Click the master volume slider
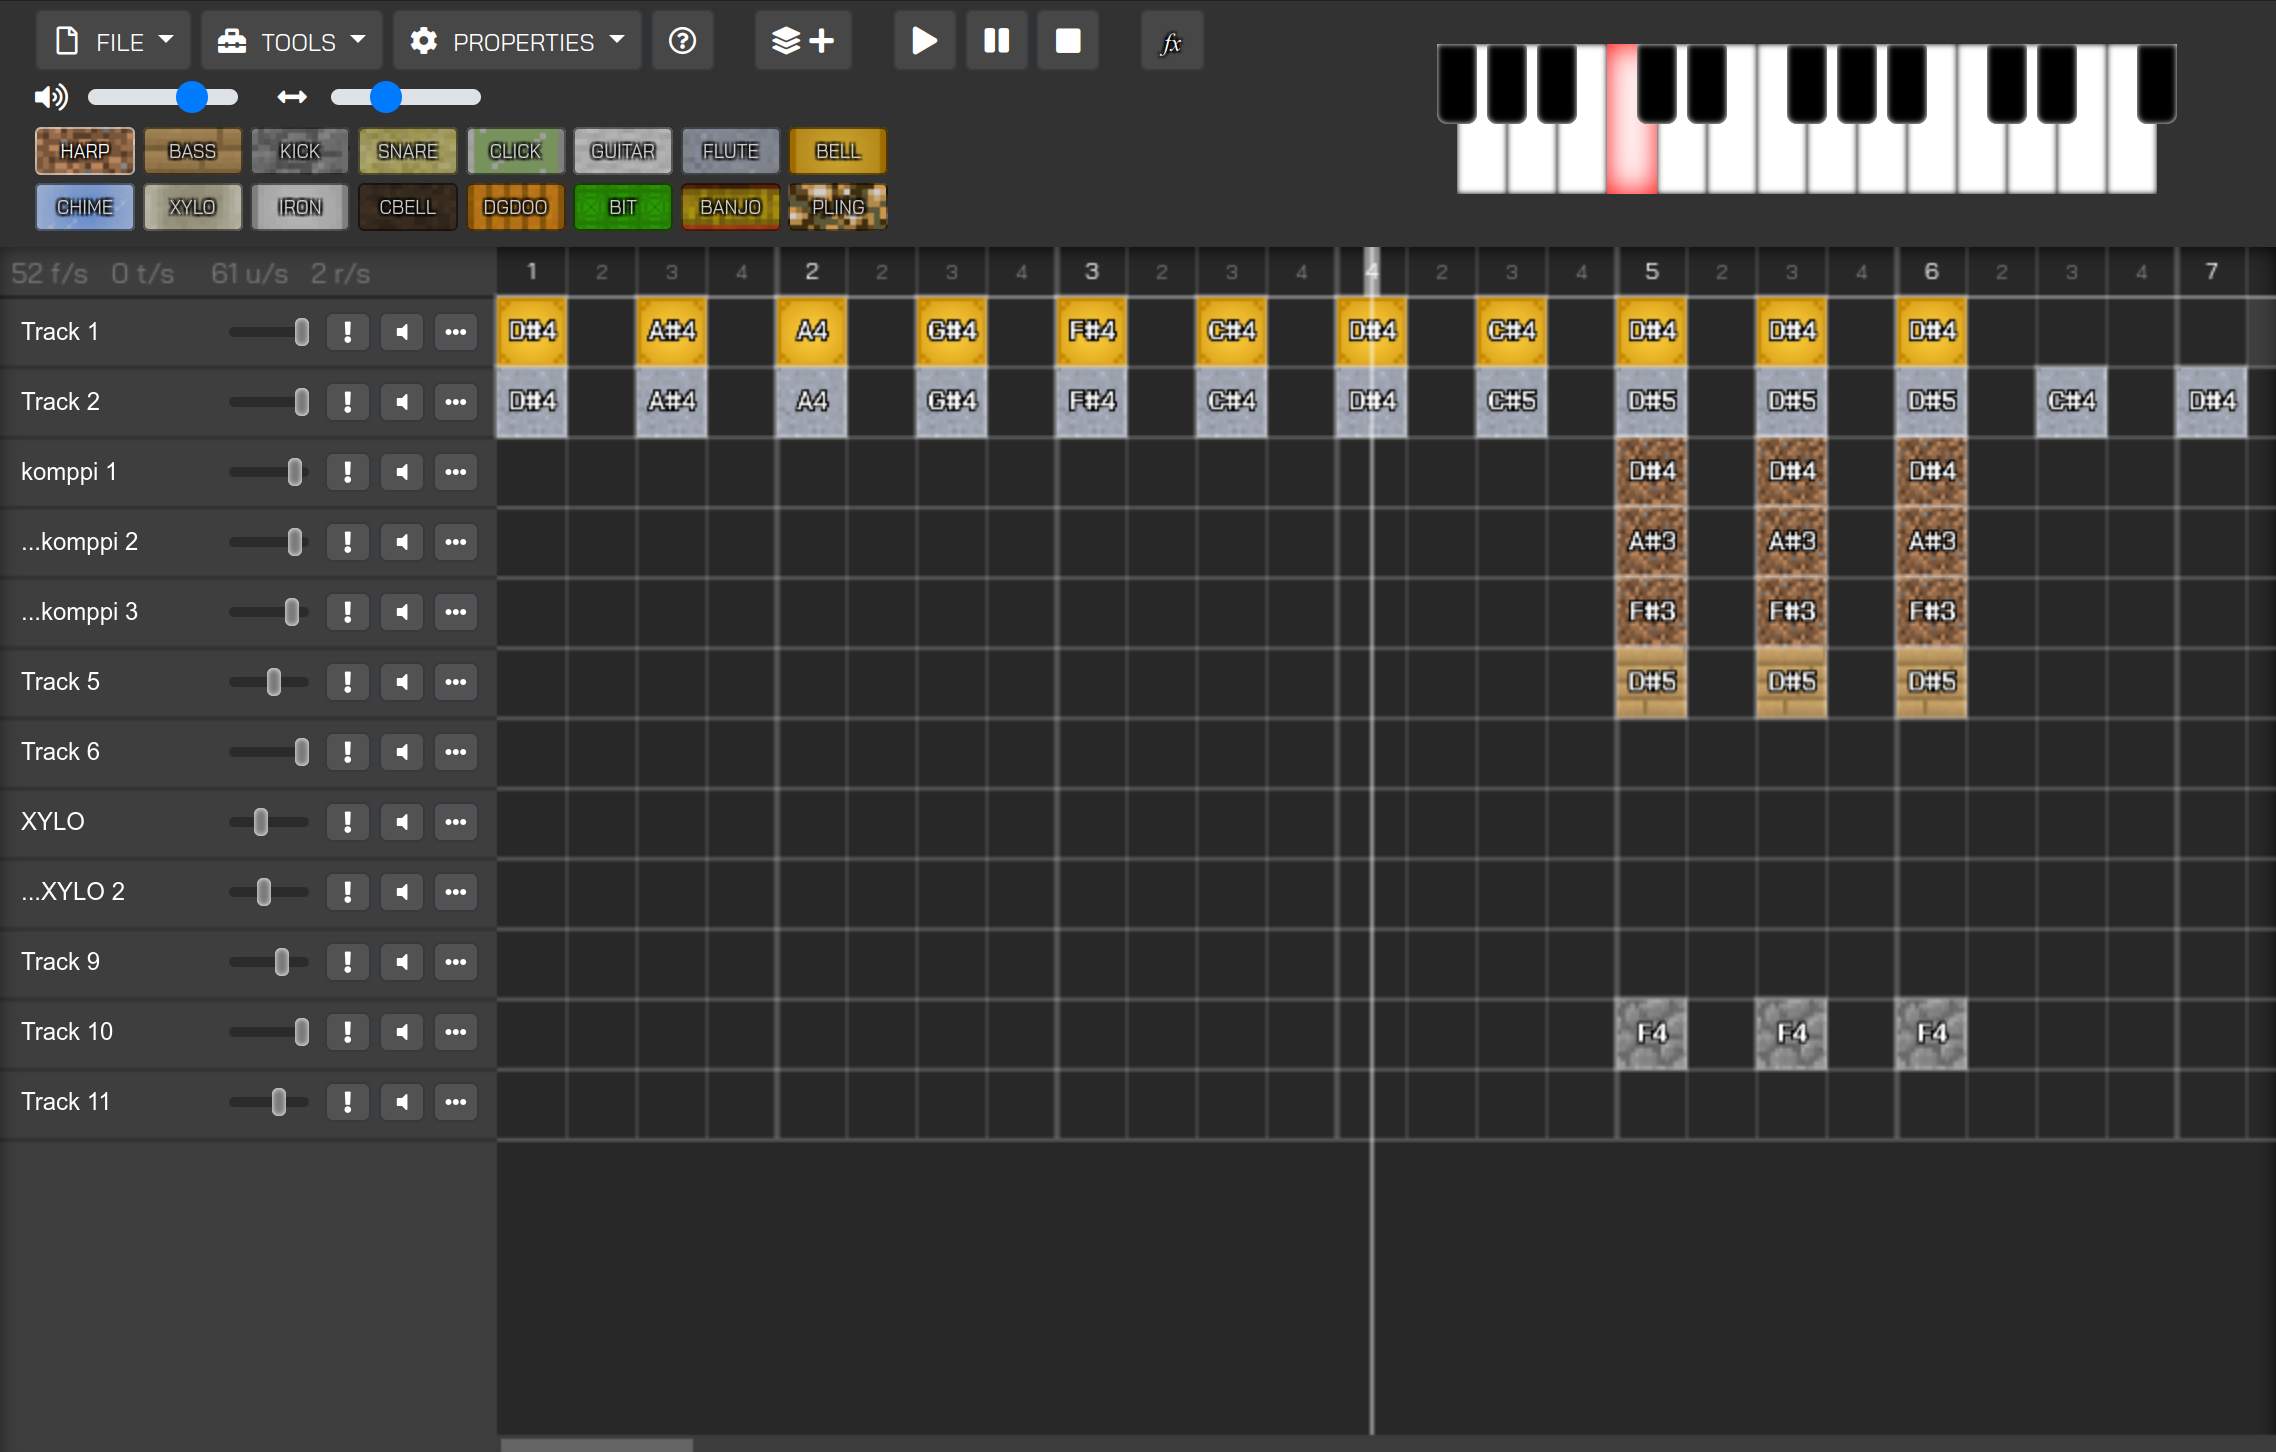The width and height of the screenshot is (2276, 1452). click(163, 97)
